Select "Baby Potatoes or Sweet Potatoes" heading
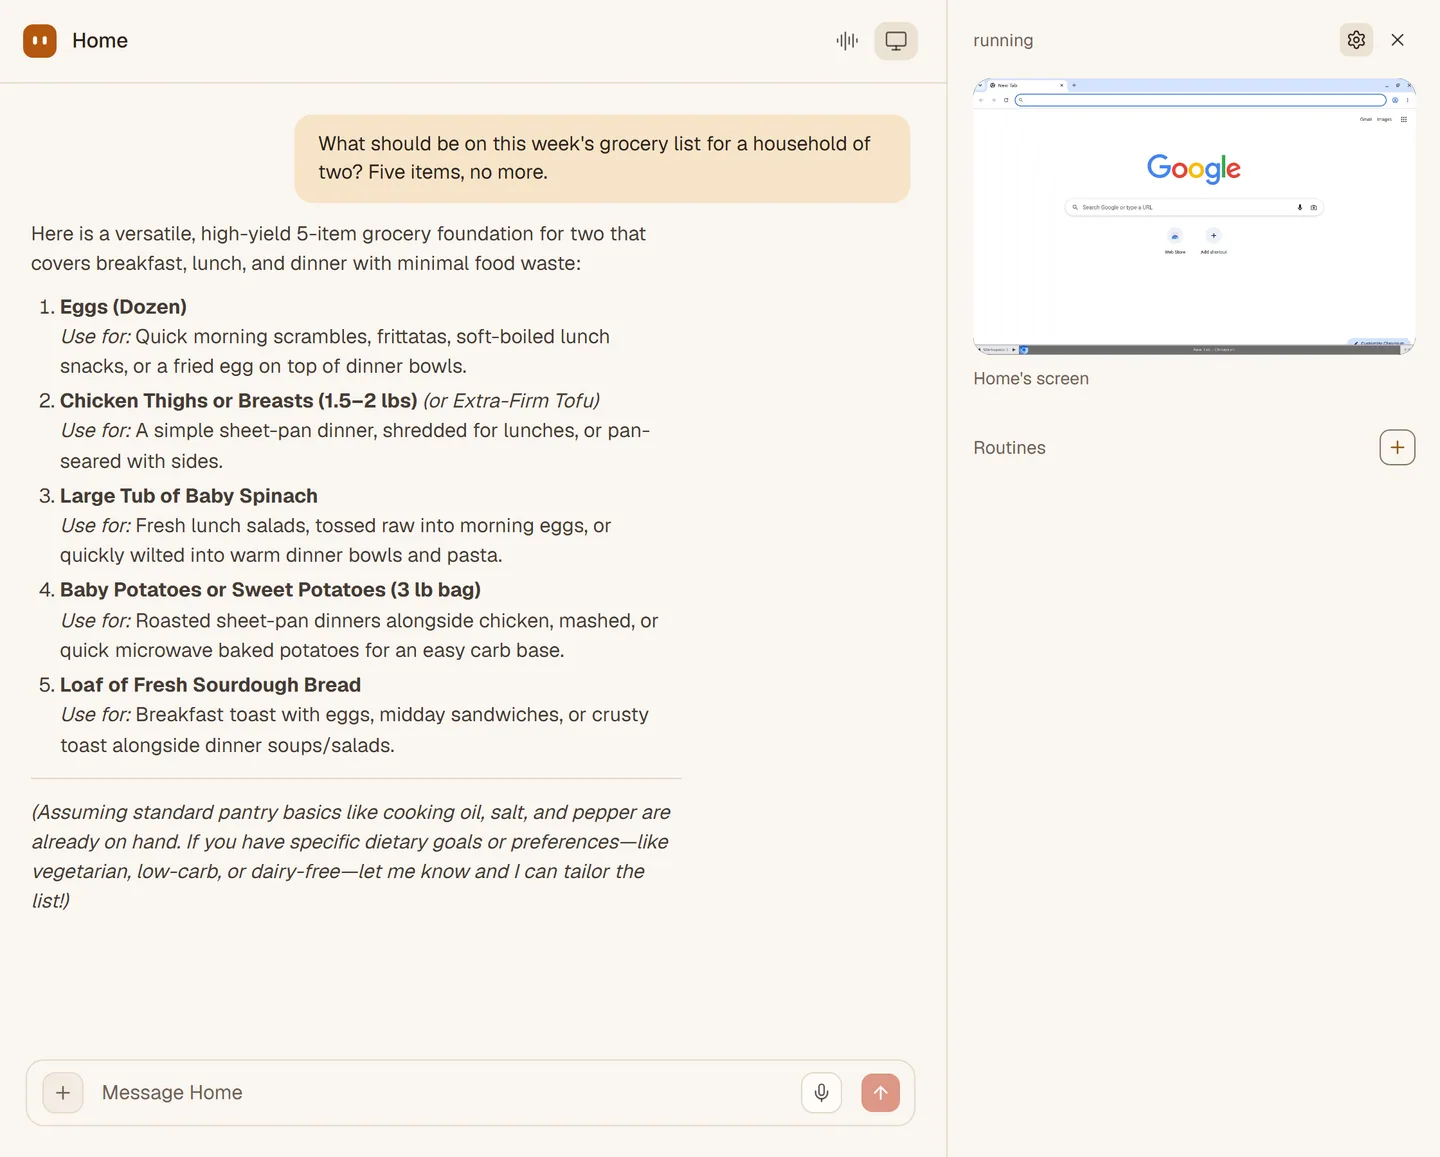 (270, 590)
